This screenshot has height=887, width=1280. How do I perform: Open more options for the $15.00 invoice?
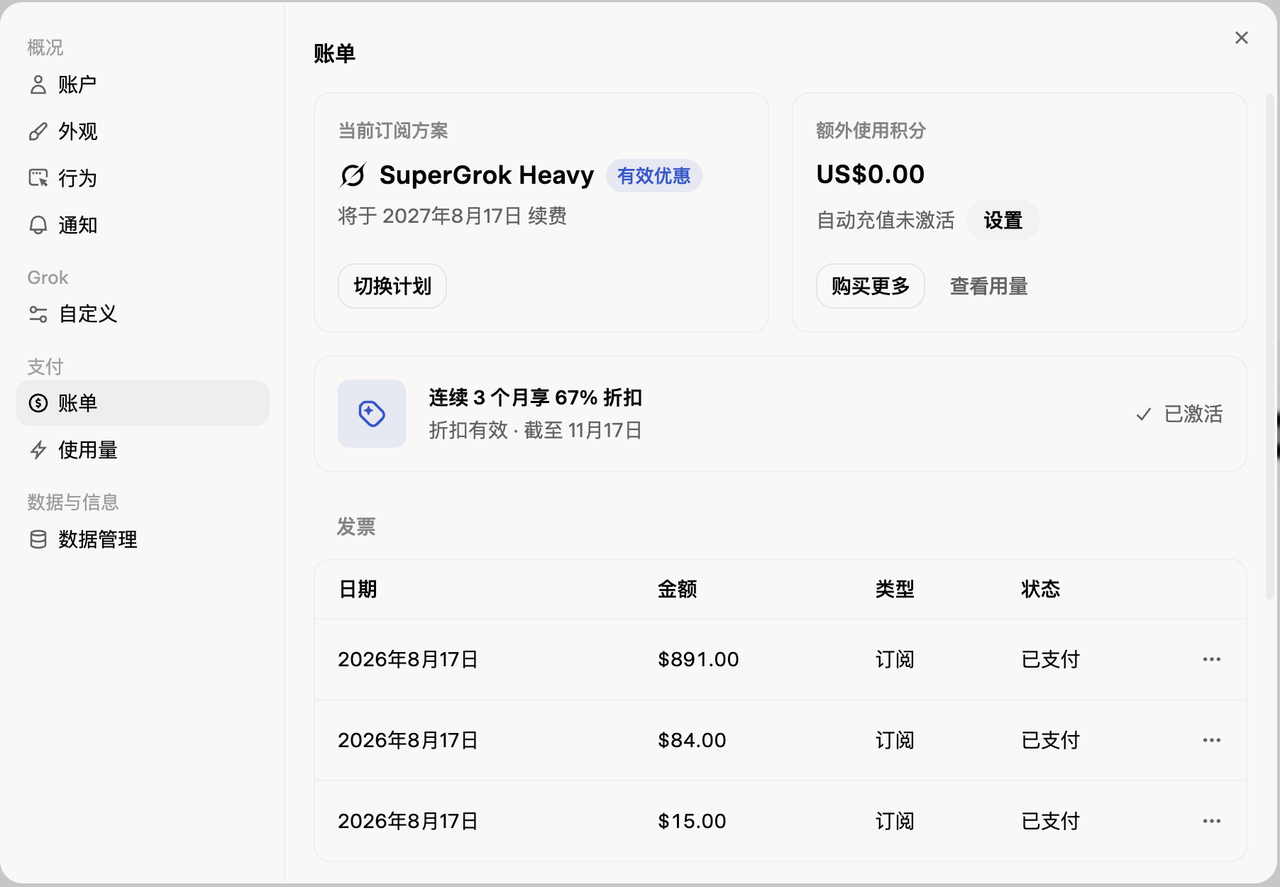pyautogui.click(x=1212, y=821)
